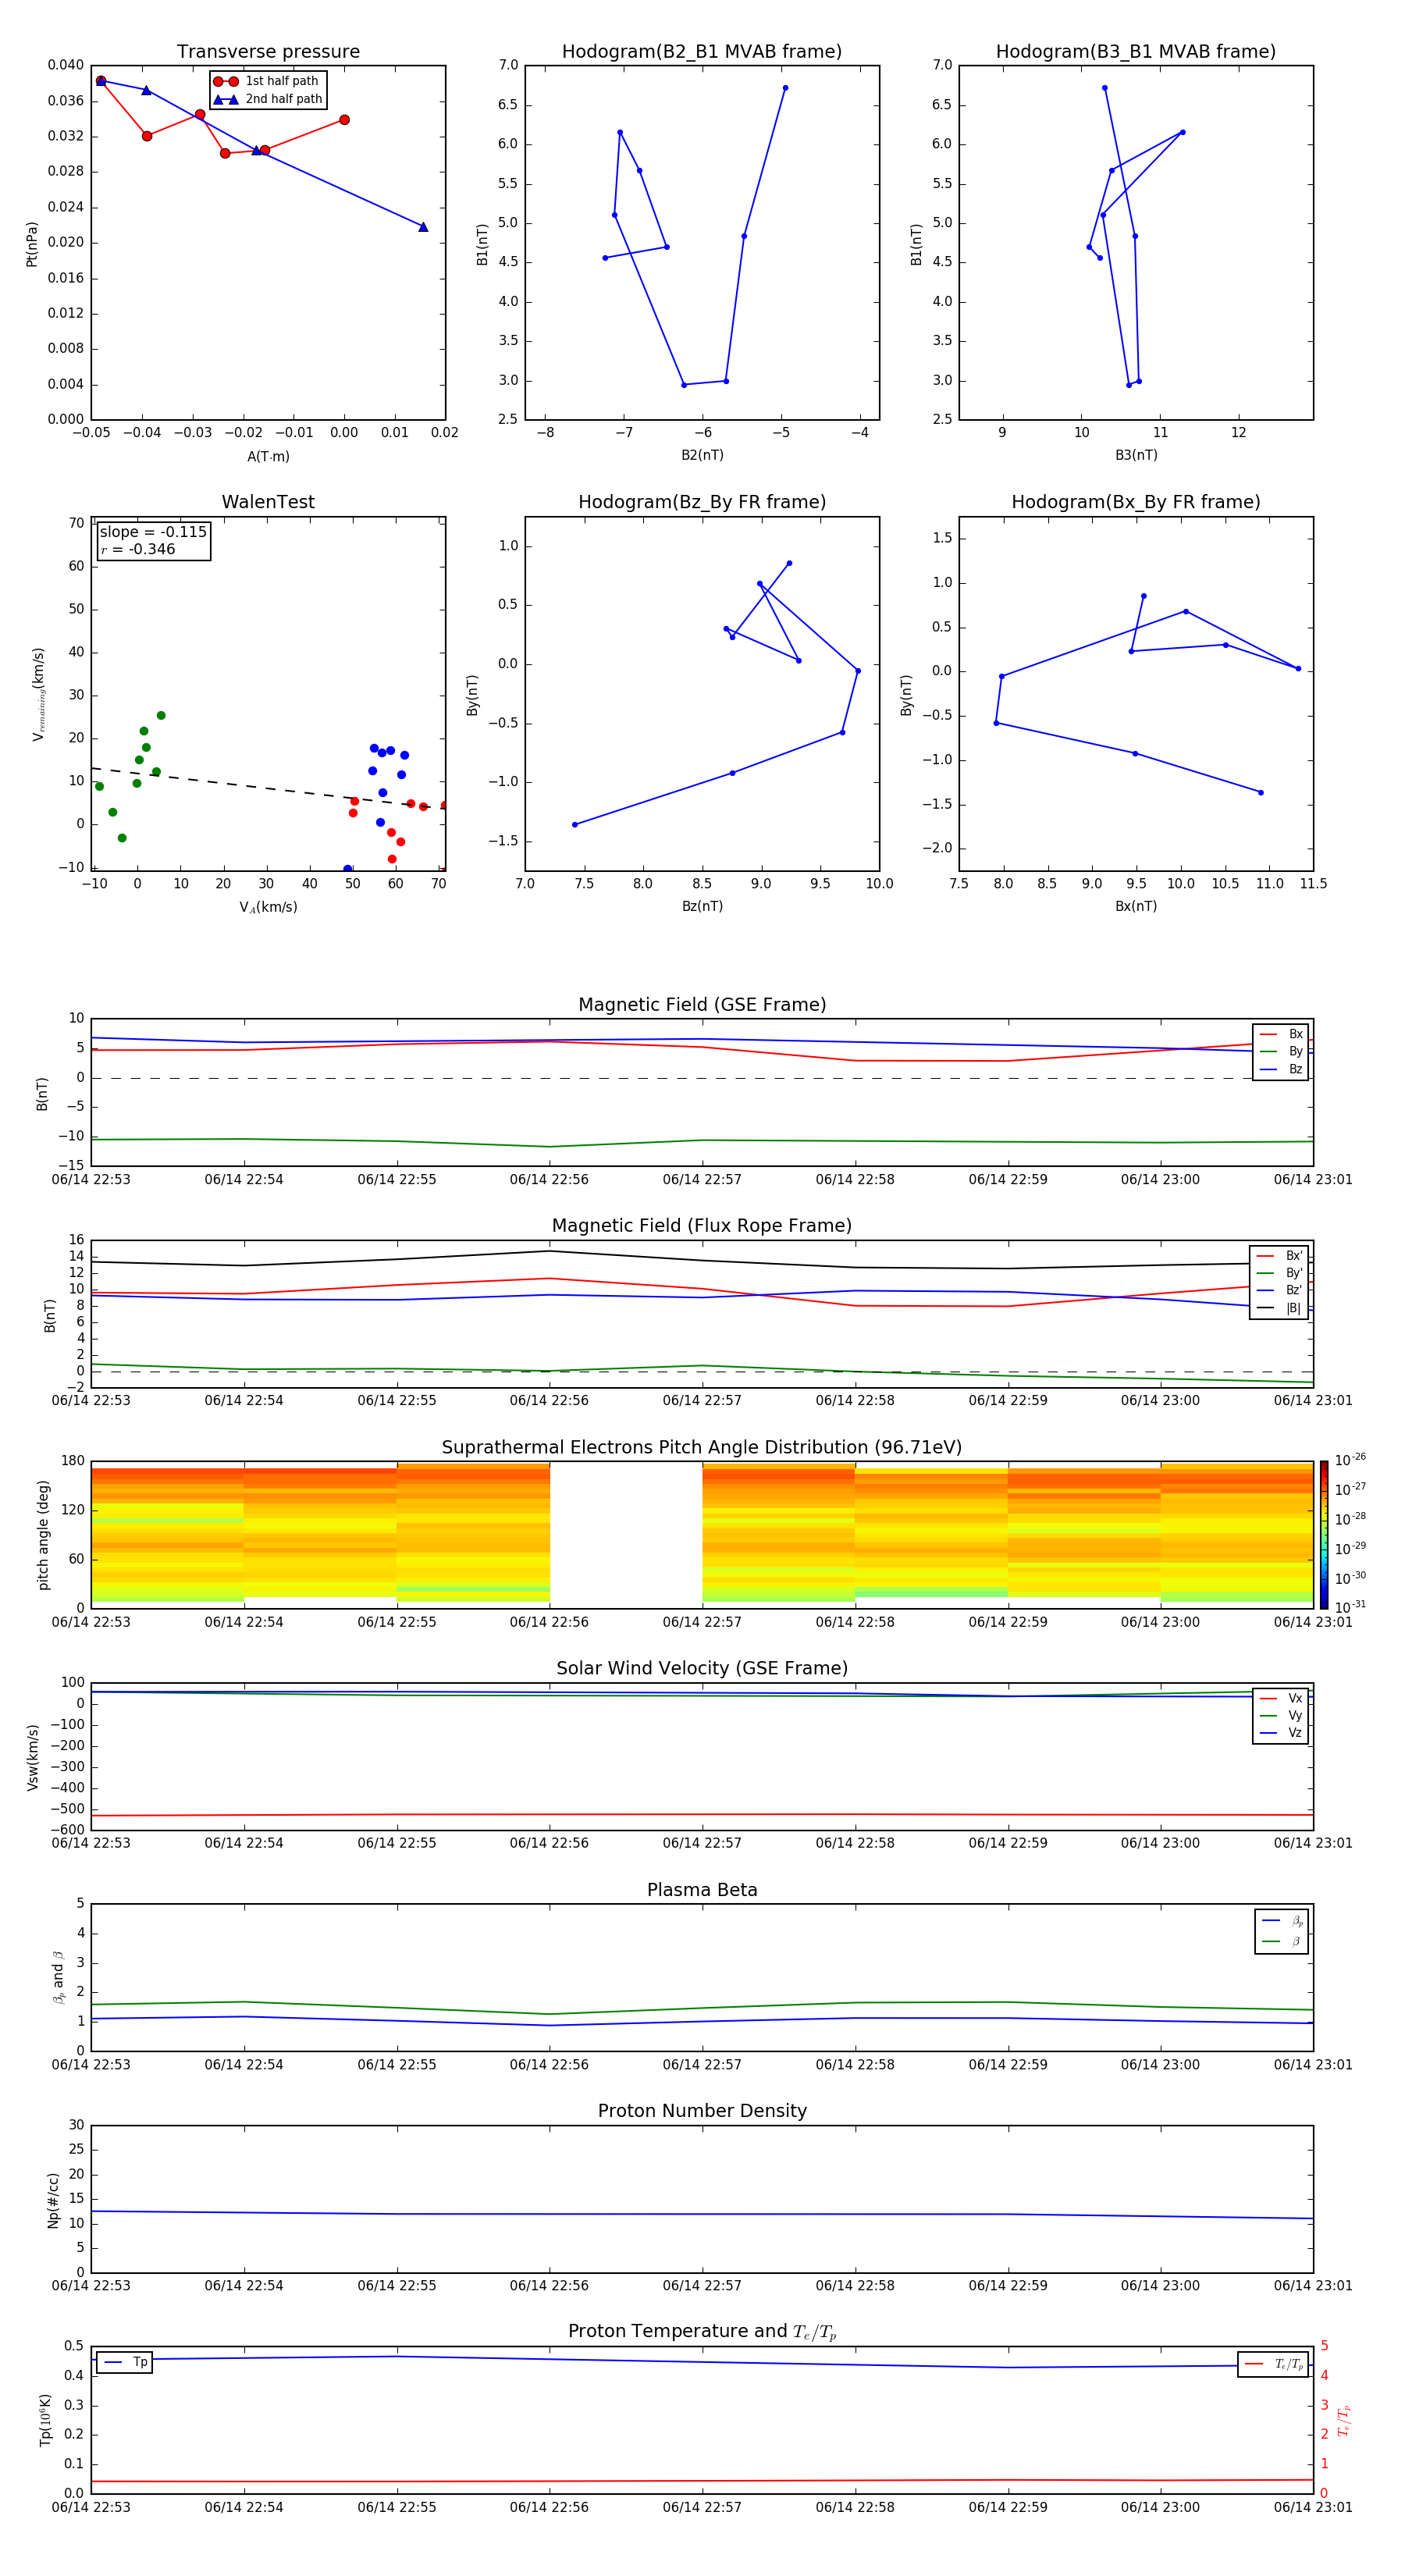Select "Bx'" in the Flux Rope legend
Image resolution: width=1405 pixels, height=2576 pixels.
tap(1279, 1256)
